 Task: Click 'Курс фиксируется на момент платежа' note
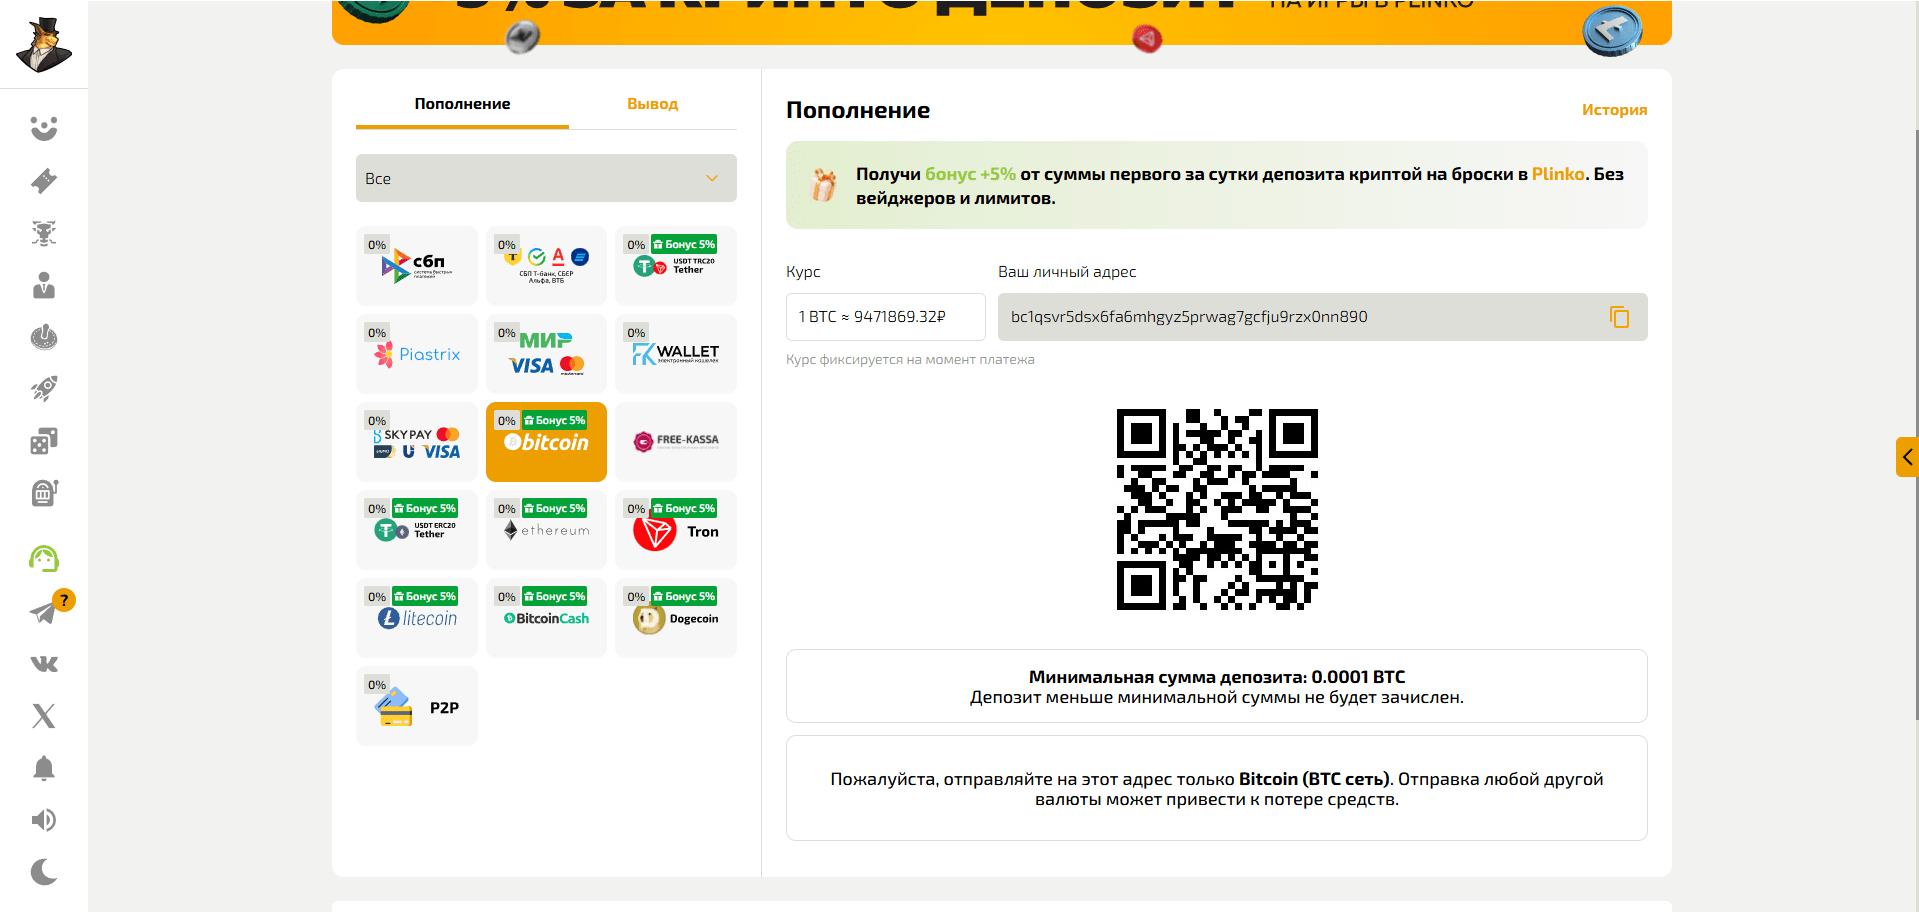(910, 360)
